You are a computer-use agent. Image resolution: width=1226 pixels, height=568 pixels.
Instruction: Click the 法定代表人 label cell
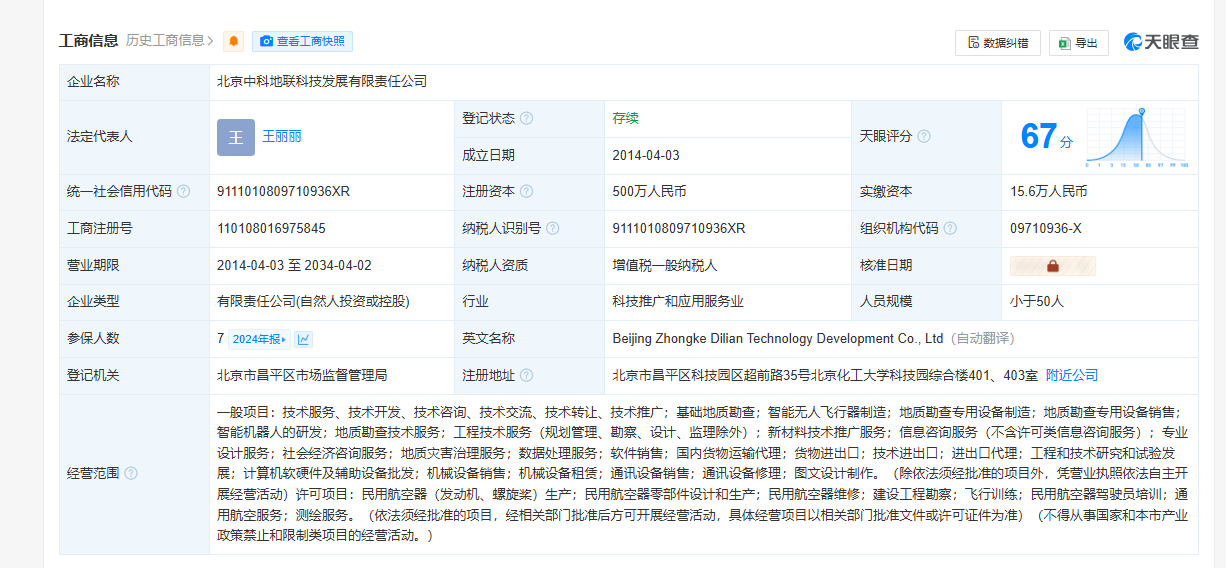click(134, 137)
